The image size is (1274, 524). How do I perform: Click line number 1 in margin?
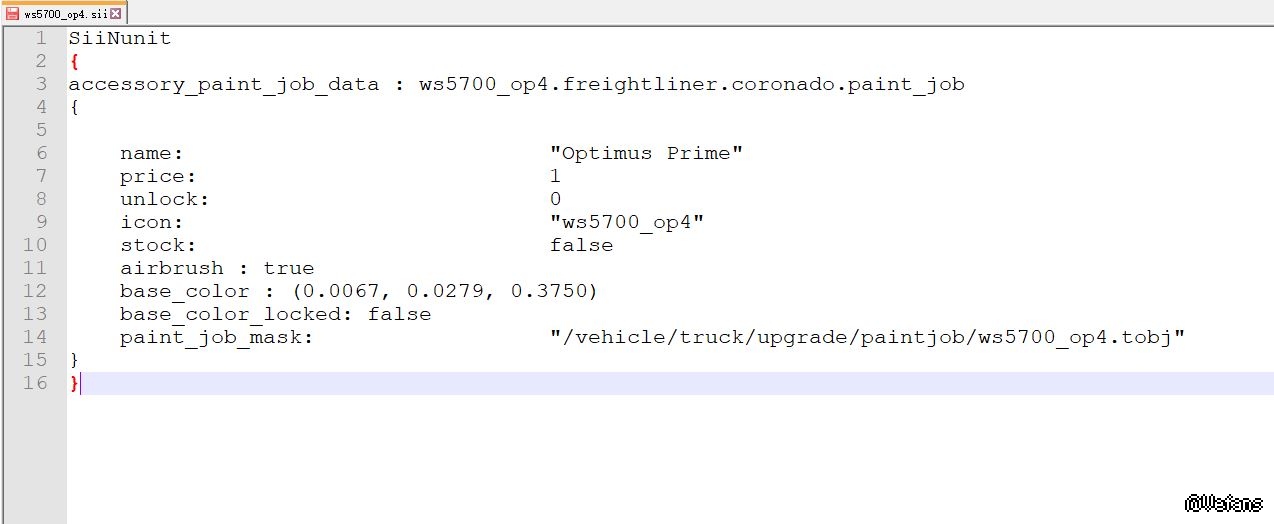pyautogui.click(x=41, y=39)
